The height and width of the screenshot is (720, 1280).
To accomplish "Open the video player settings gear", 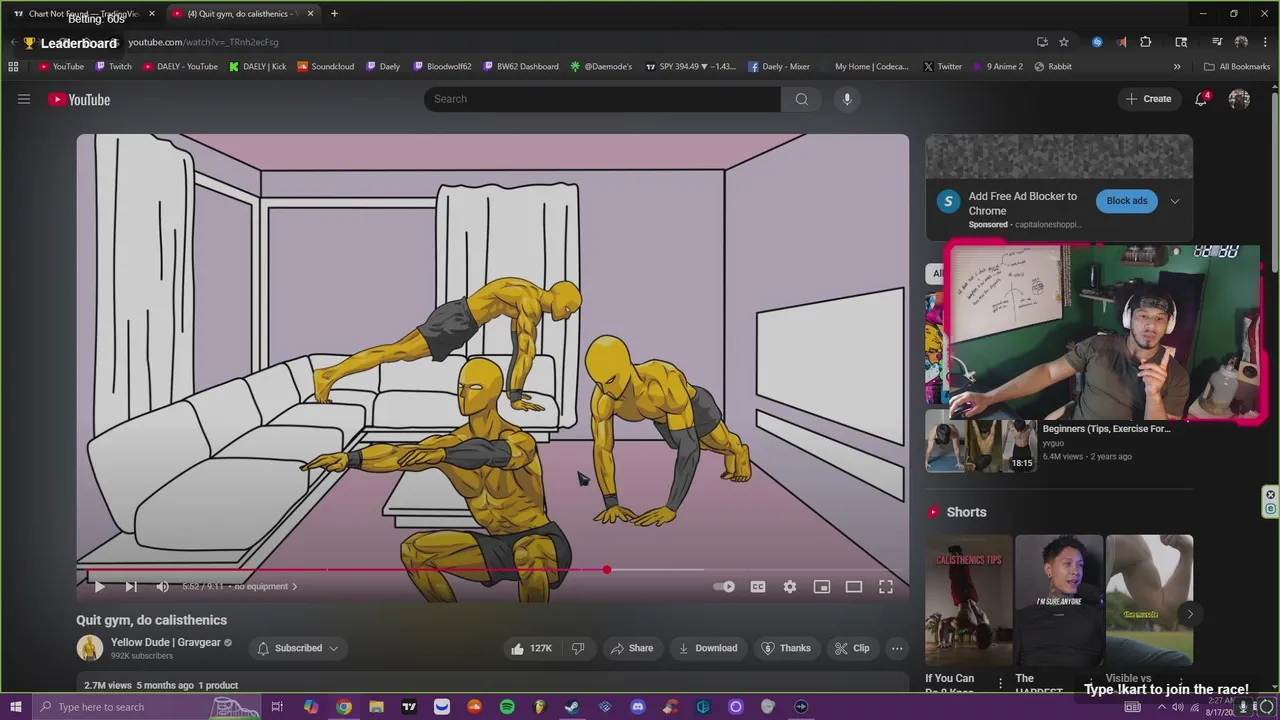I will coord(790,587).
